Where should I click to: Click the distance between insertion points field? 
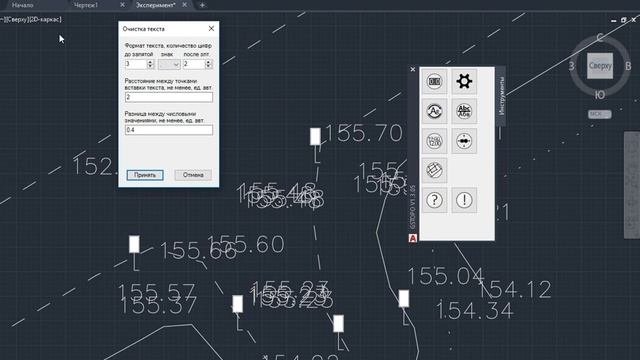169,97
